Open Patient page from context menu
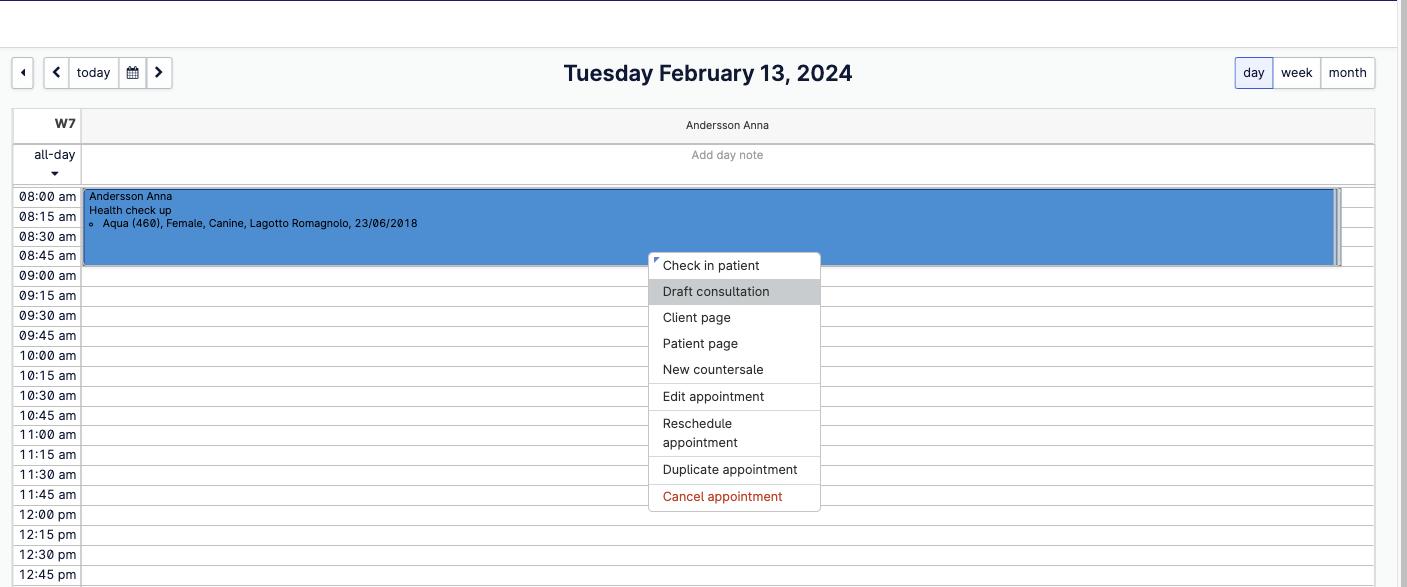This screenshot has width=1407, height=587. (x=700, y=344)
